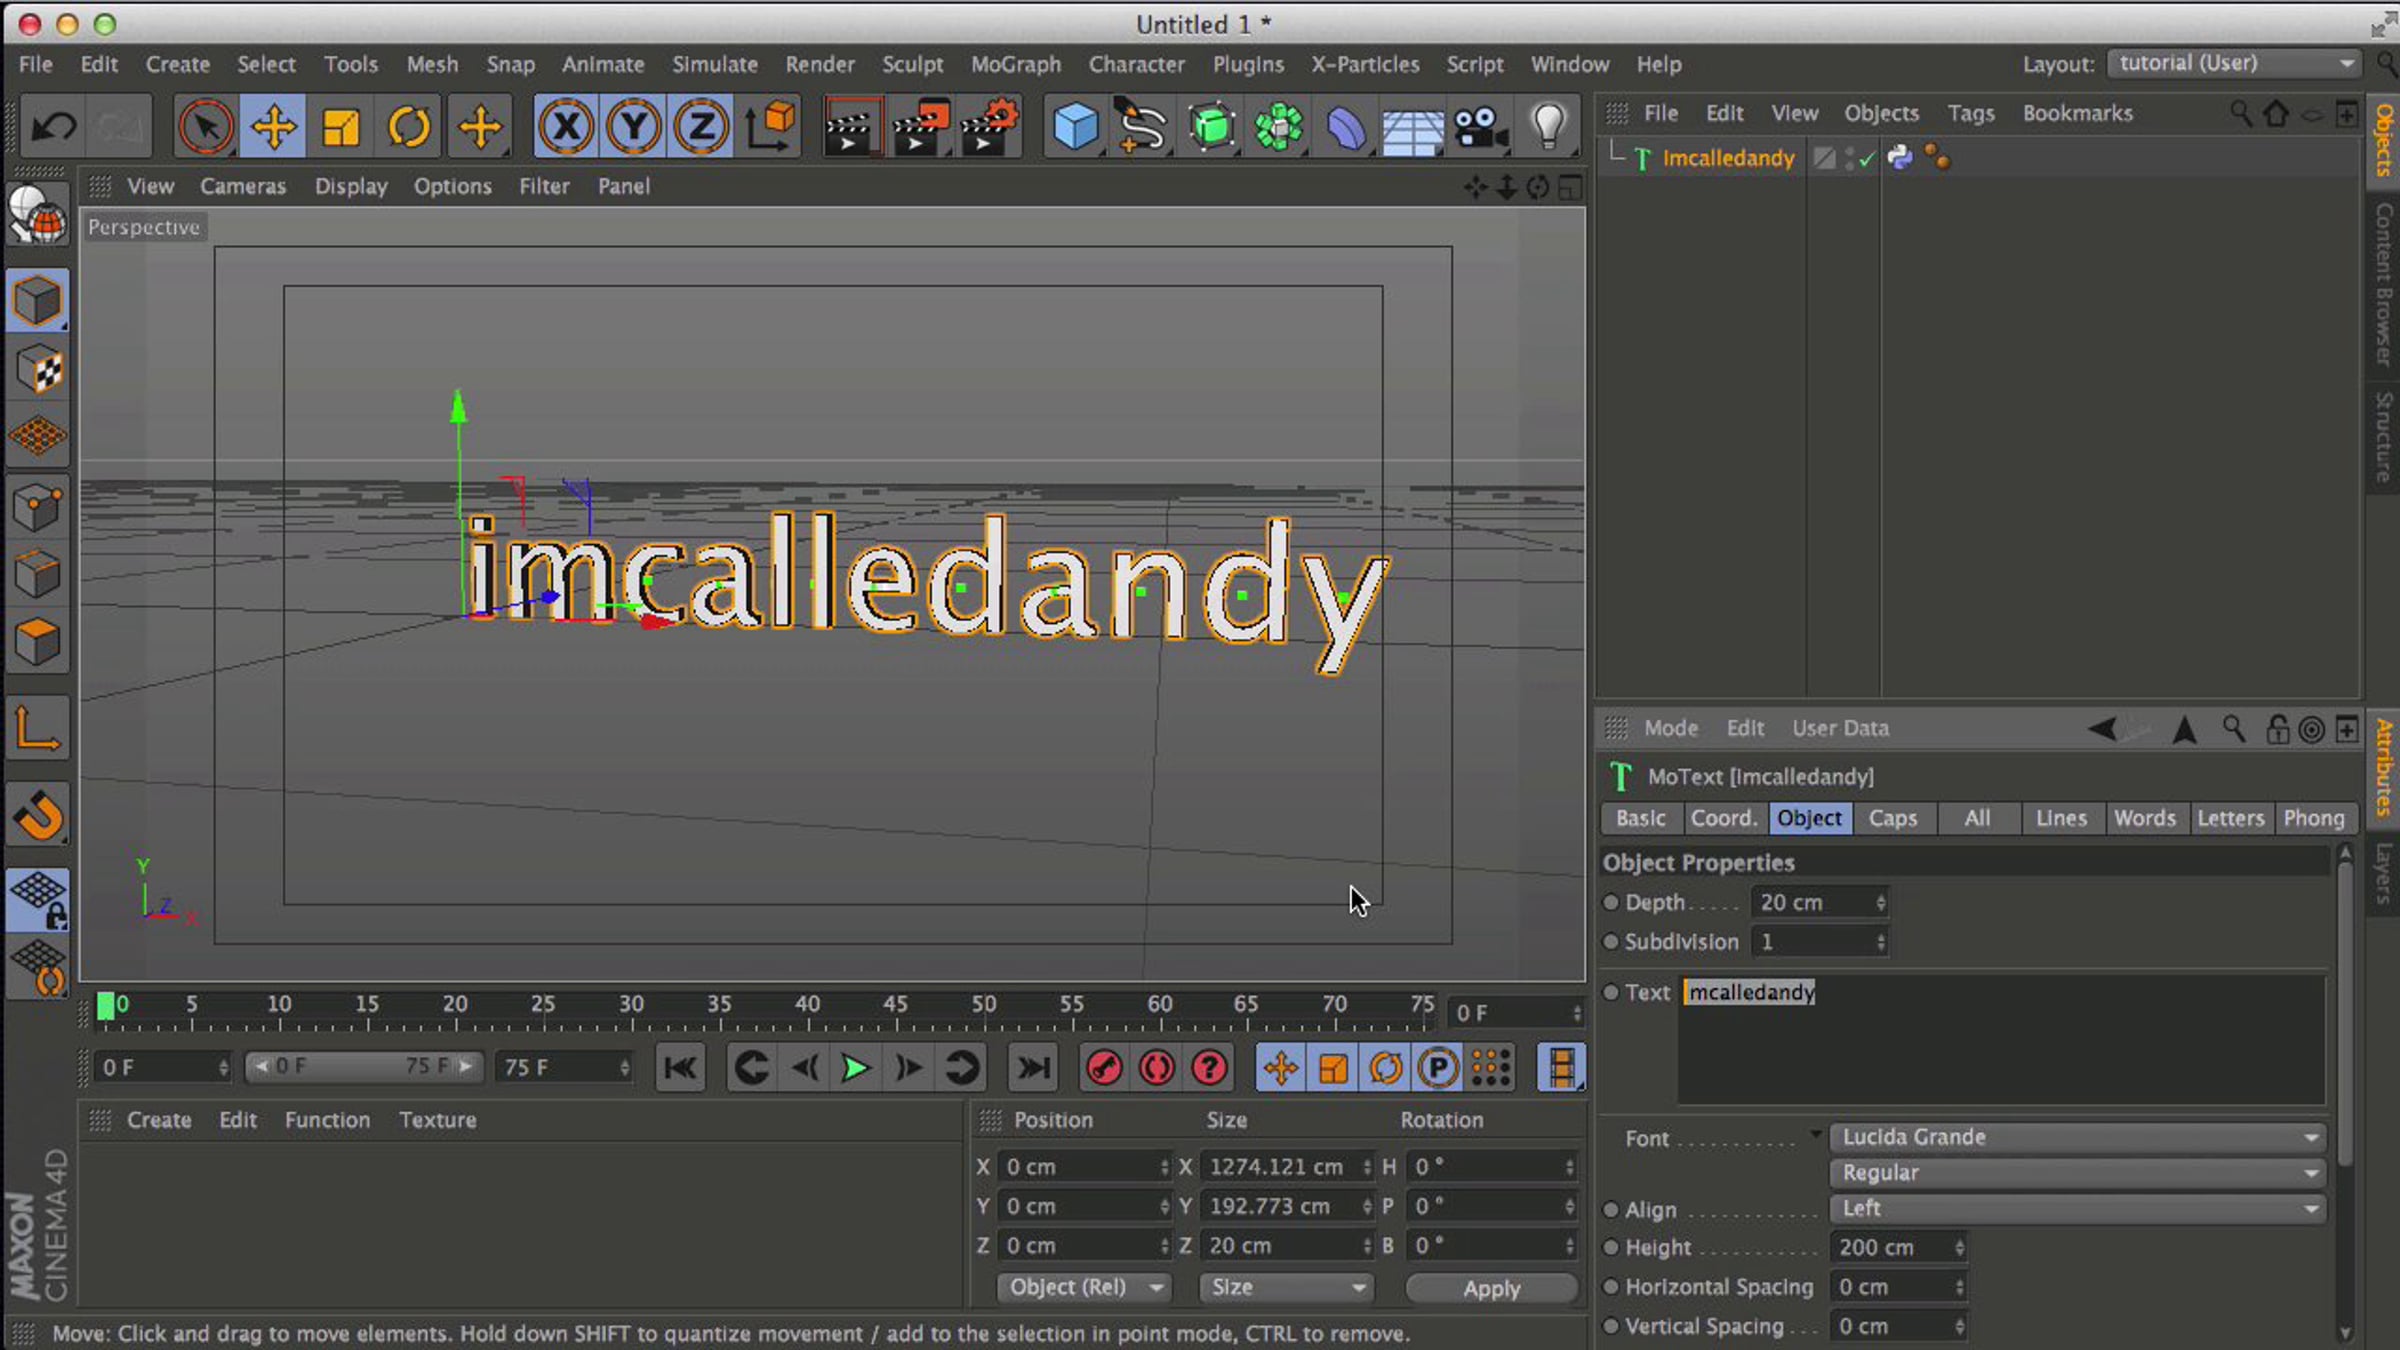
Task: Select the Rotate tool in top toolbar
Action: coord(408,127)
